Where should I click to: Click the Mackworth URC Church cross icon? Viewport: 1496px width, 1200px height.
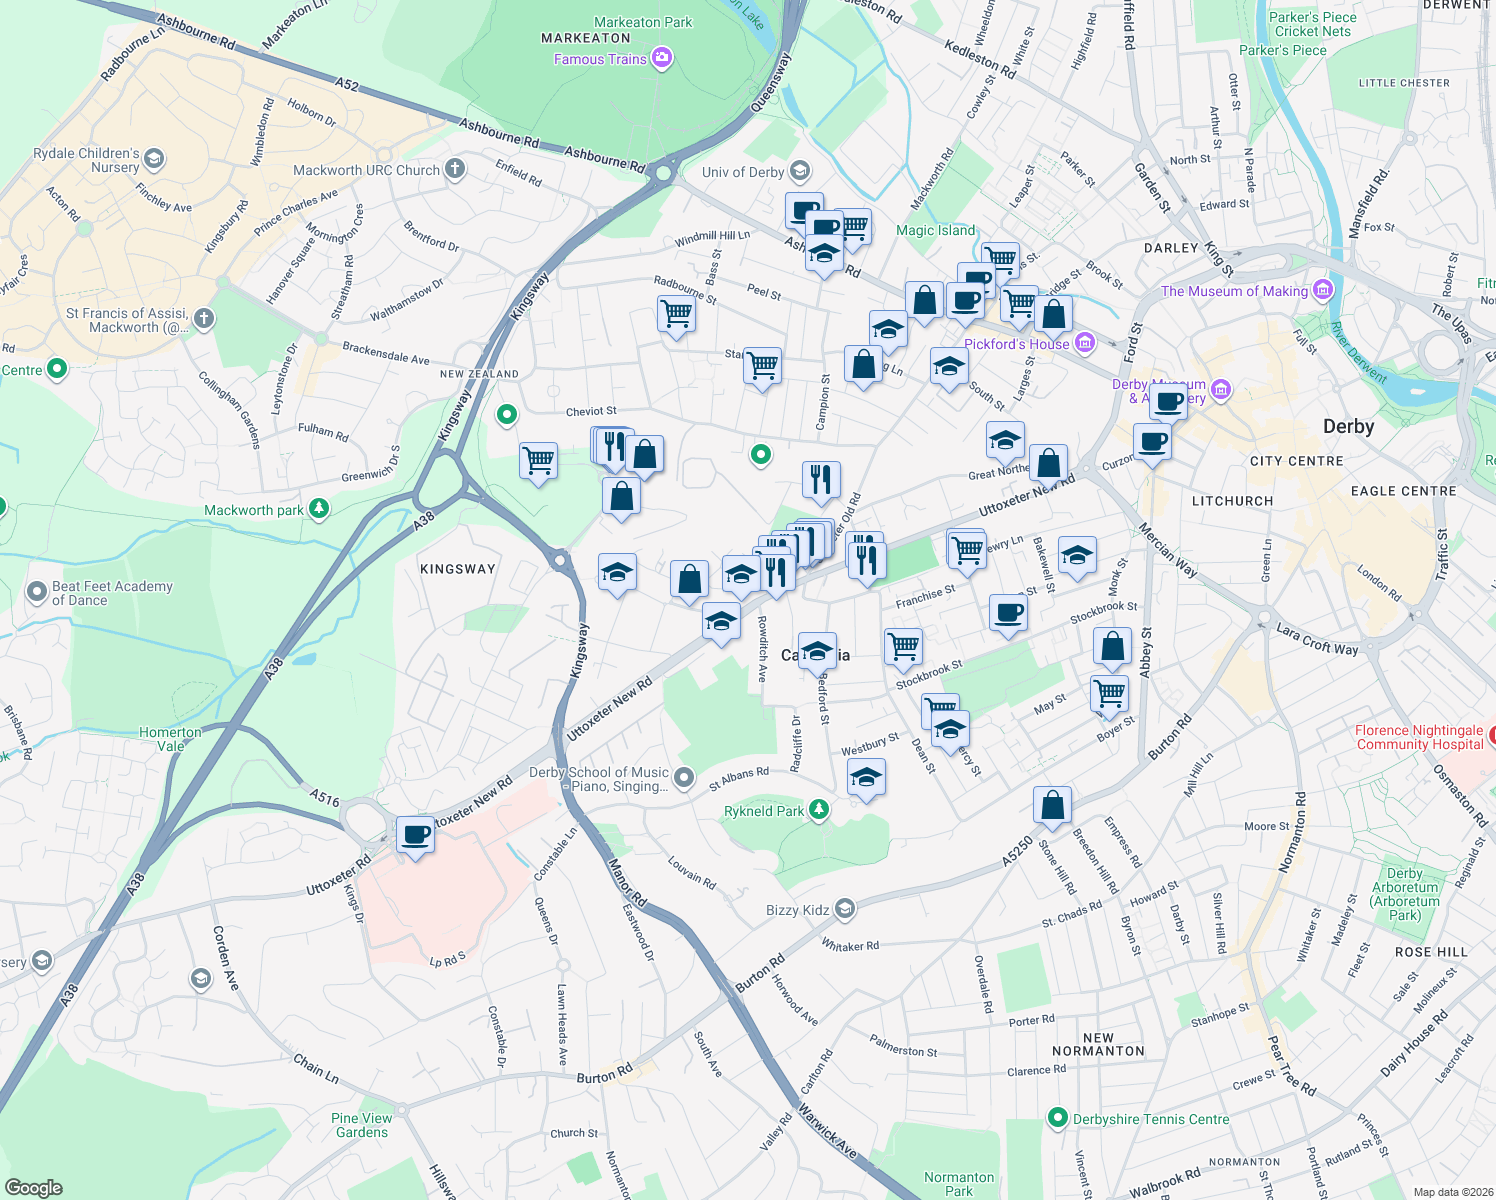(x=454, y=170)
